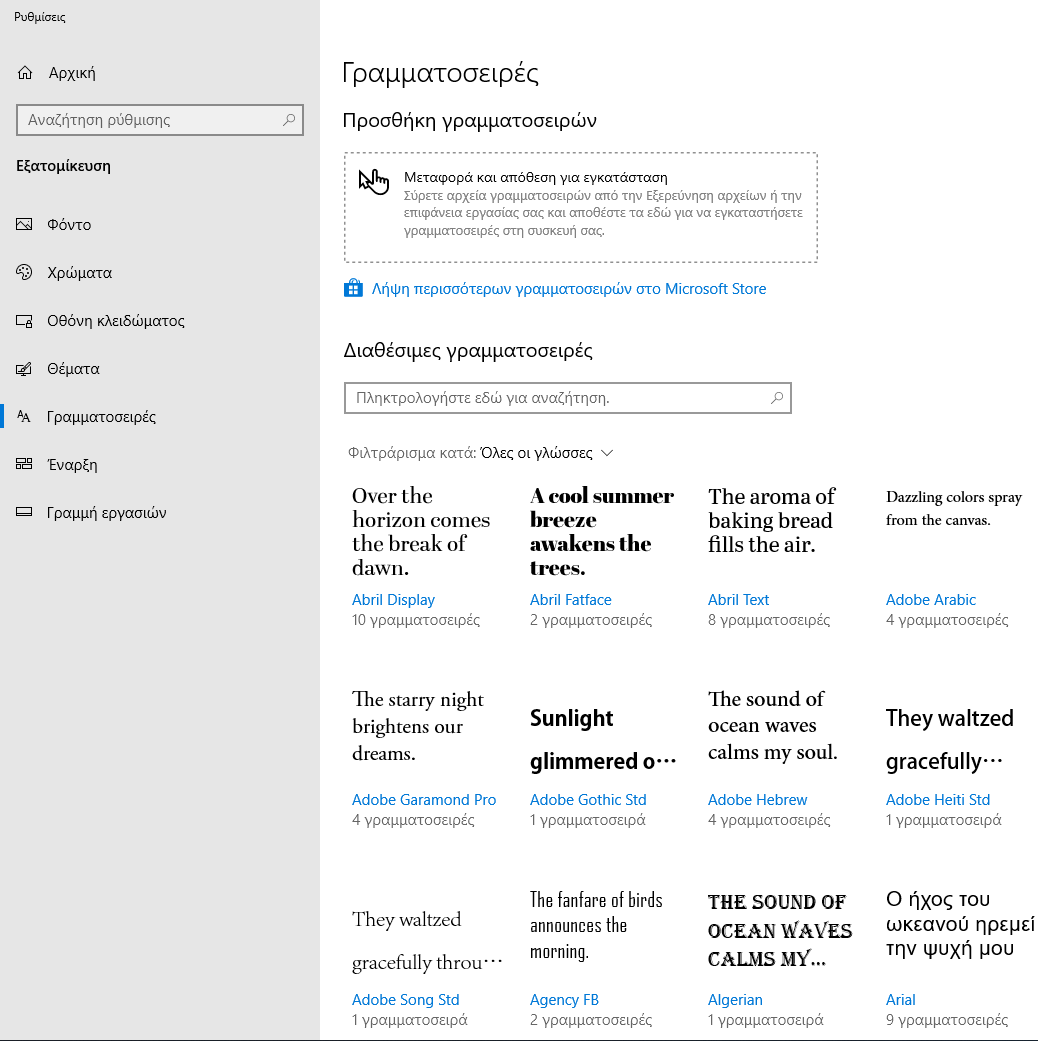Open Adobe Gothic Std font
The height and width of the screenshot is (1041, 1038).
click(x=588, y=799)
